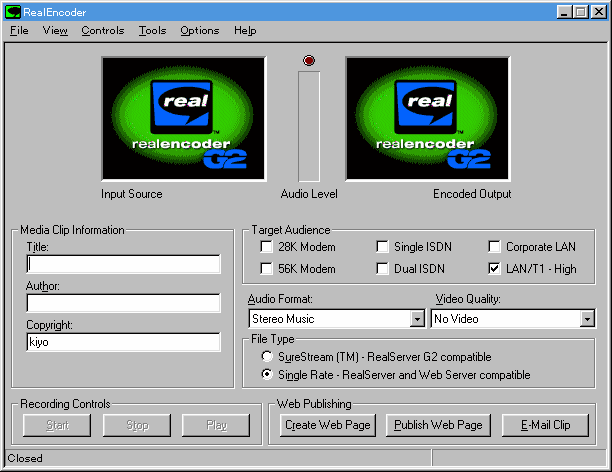Tick the Corporate LAN checkbox
This screenshot has height=472, width=612.
click(x=494, y=247)
